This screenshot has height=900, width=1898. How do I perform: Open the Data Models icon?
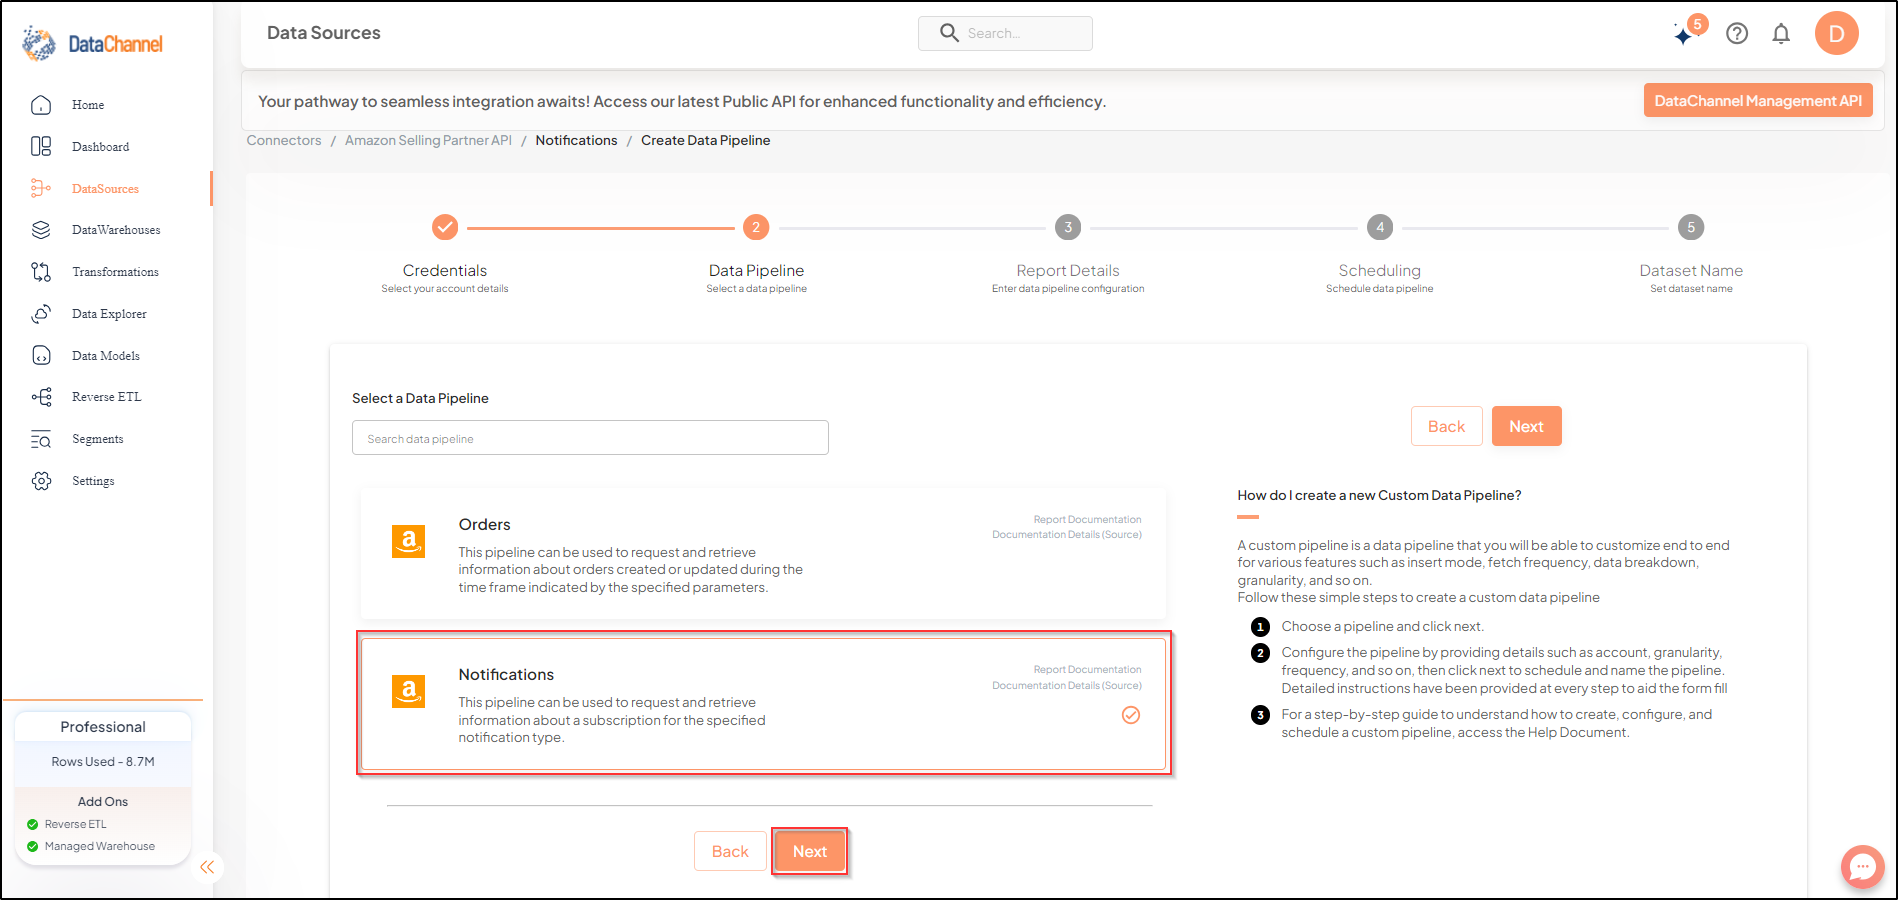[41, 356]
